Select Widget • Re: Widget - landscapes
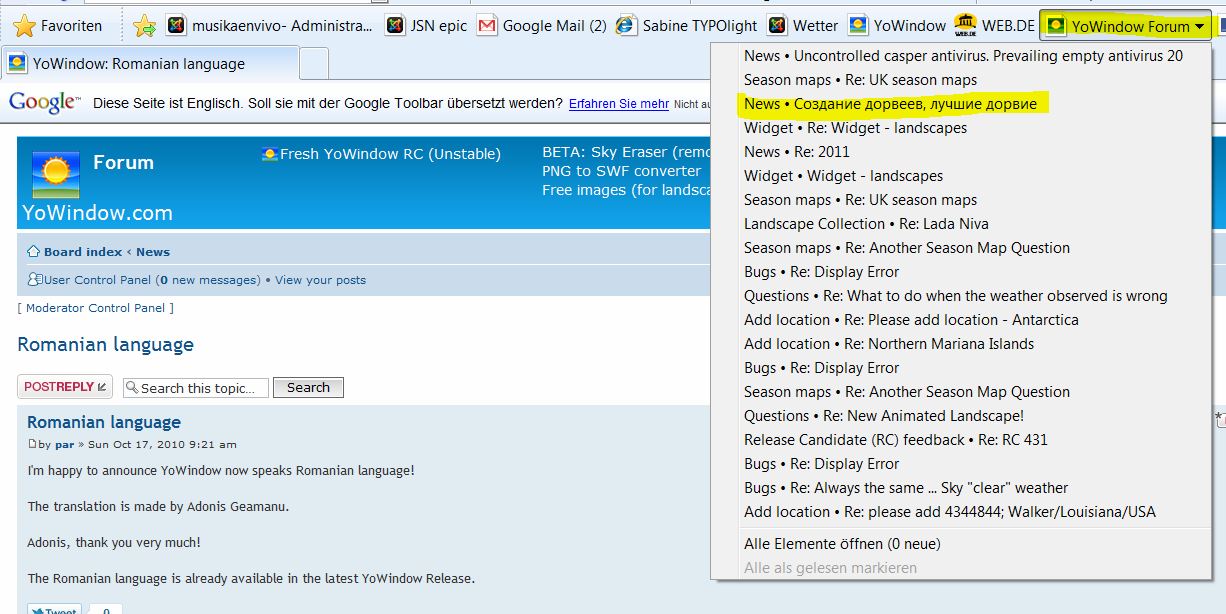 point(855,128)
